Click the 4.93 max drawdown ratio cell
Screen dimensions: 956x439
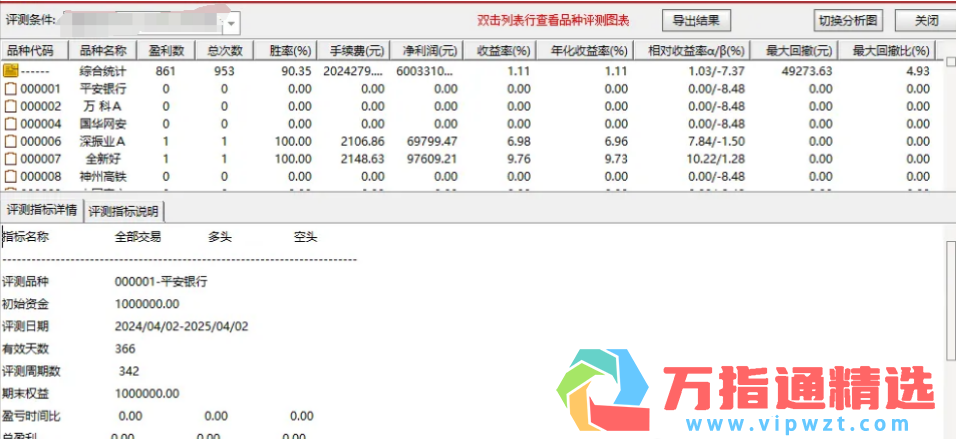918,71
